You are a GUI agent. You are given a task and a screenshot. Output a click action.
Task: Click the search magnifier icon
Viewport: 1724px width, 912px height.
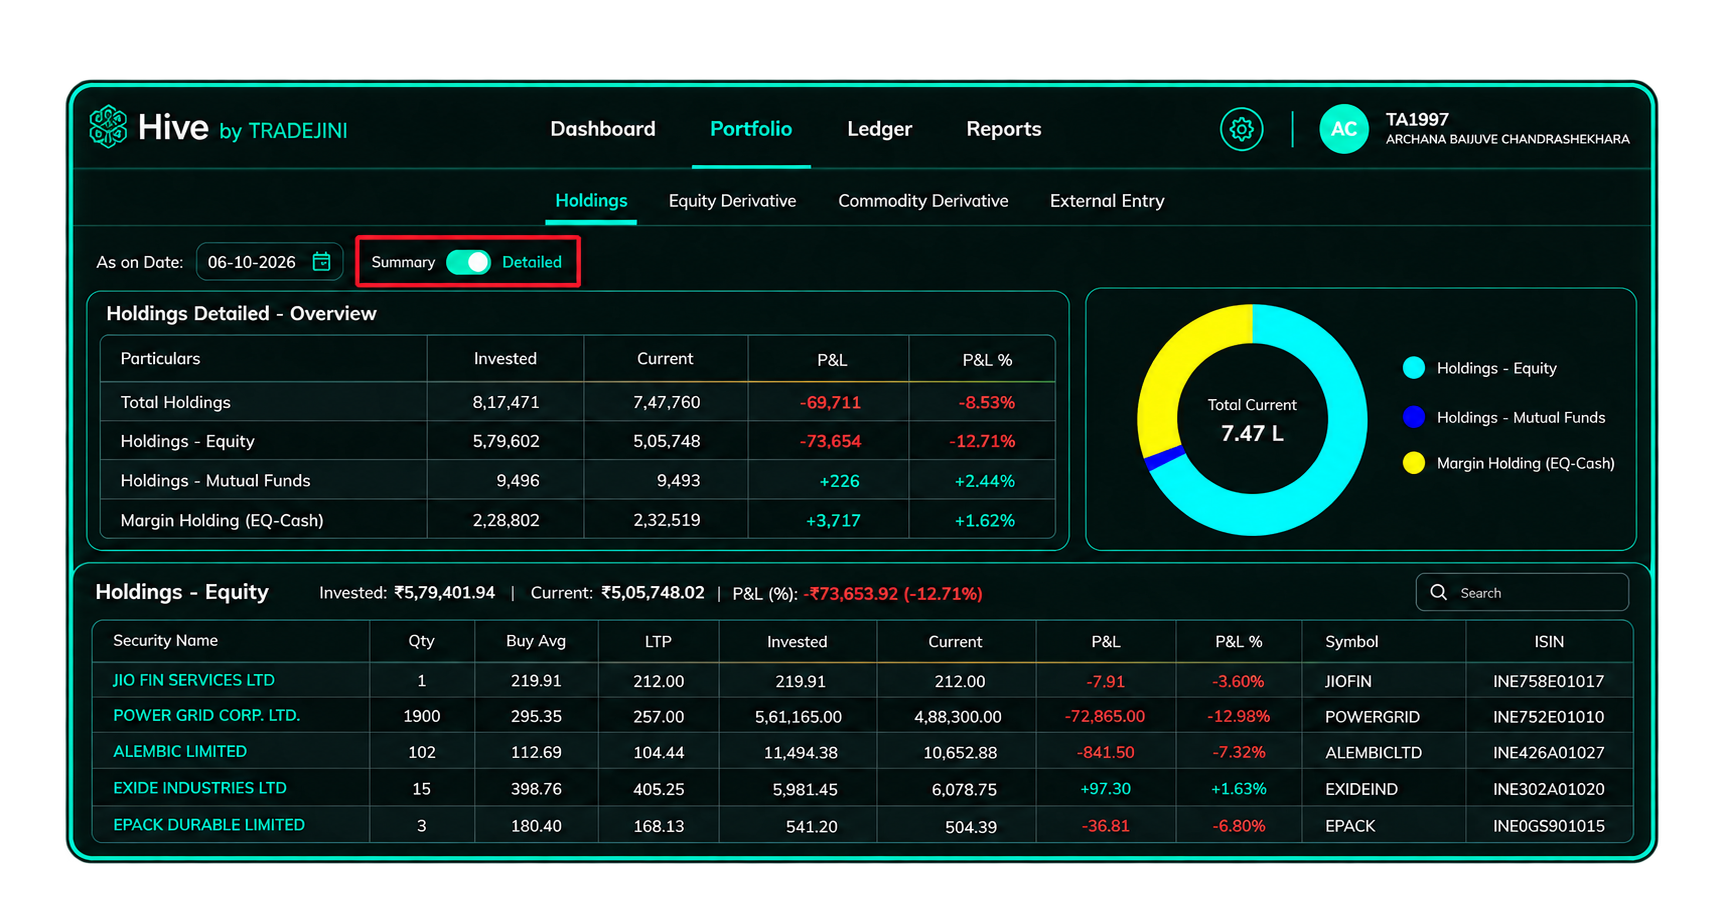tap(1439, 593)
